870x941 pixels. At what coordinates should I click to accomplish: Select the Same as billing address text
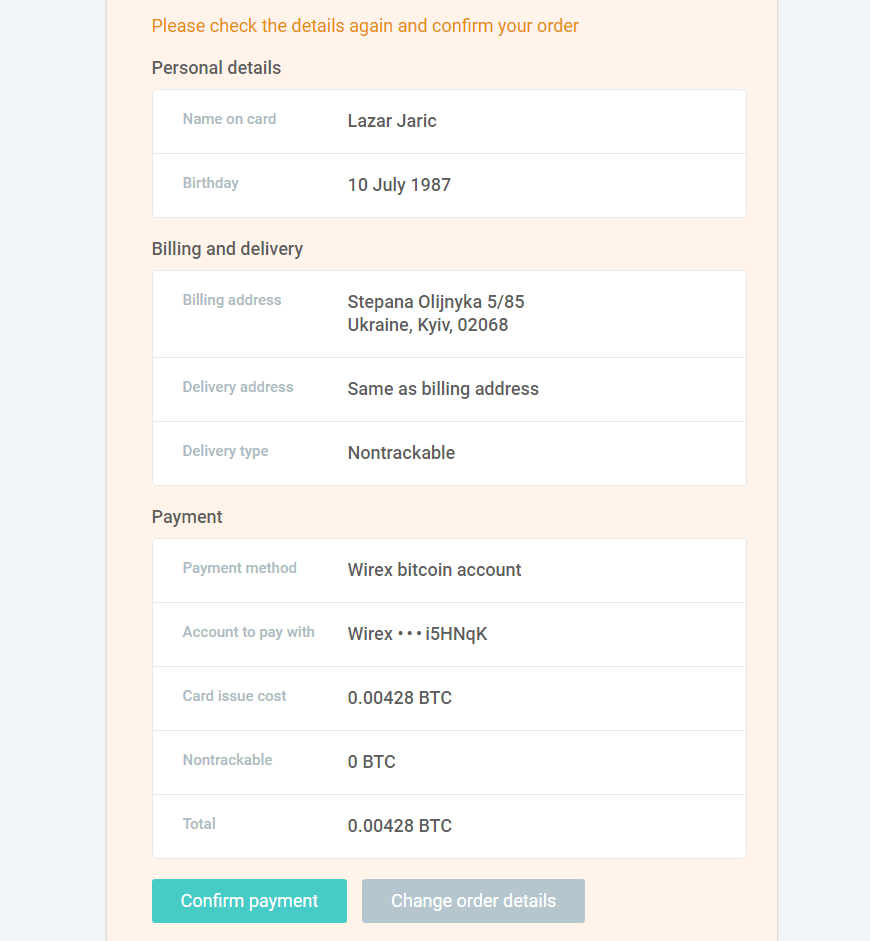tap(443, 389)
